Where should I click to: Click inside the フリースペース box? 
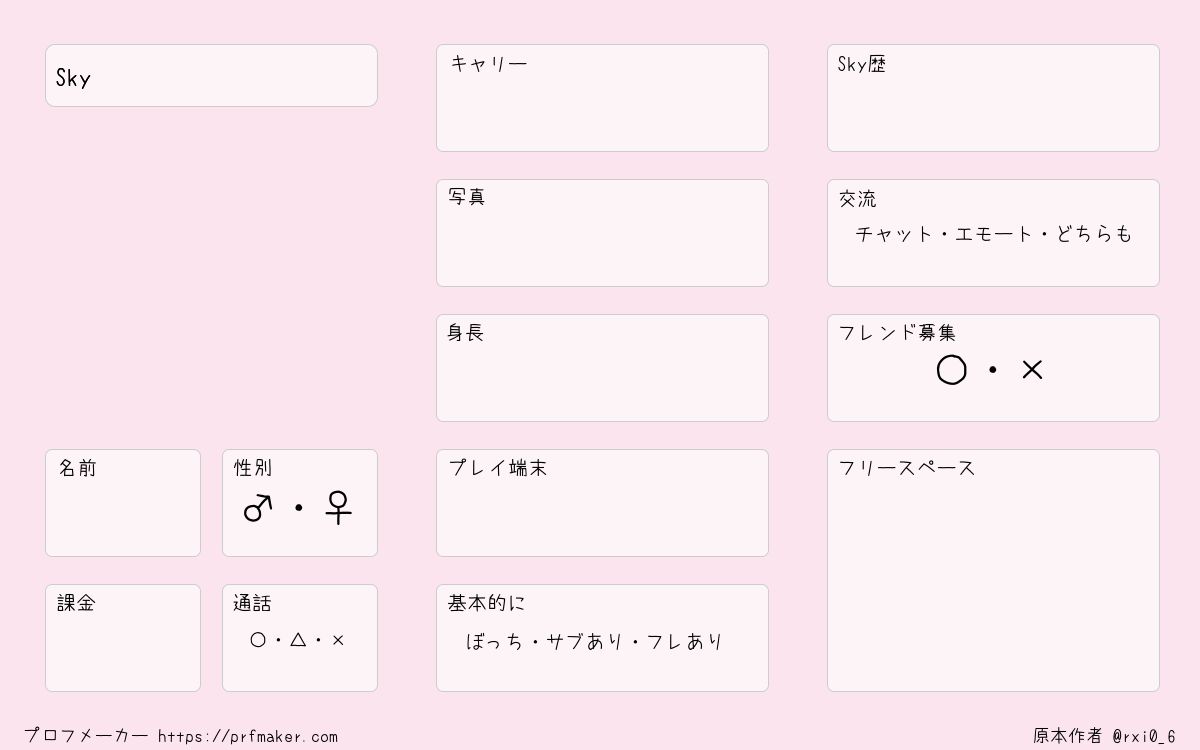point(993,570)
